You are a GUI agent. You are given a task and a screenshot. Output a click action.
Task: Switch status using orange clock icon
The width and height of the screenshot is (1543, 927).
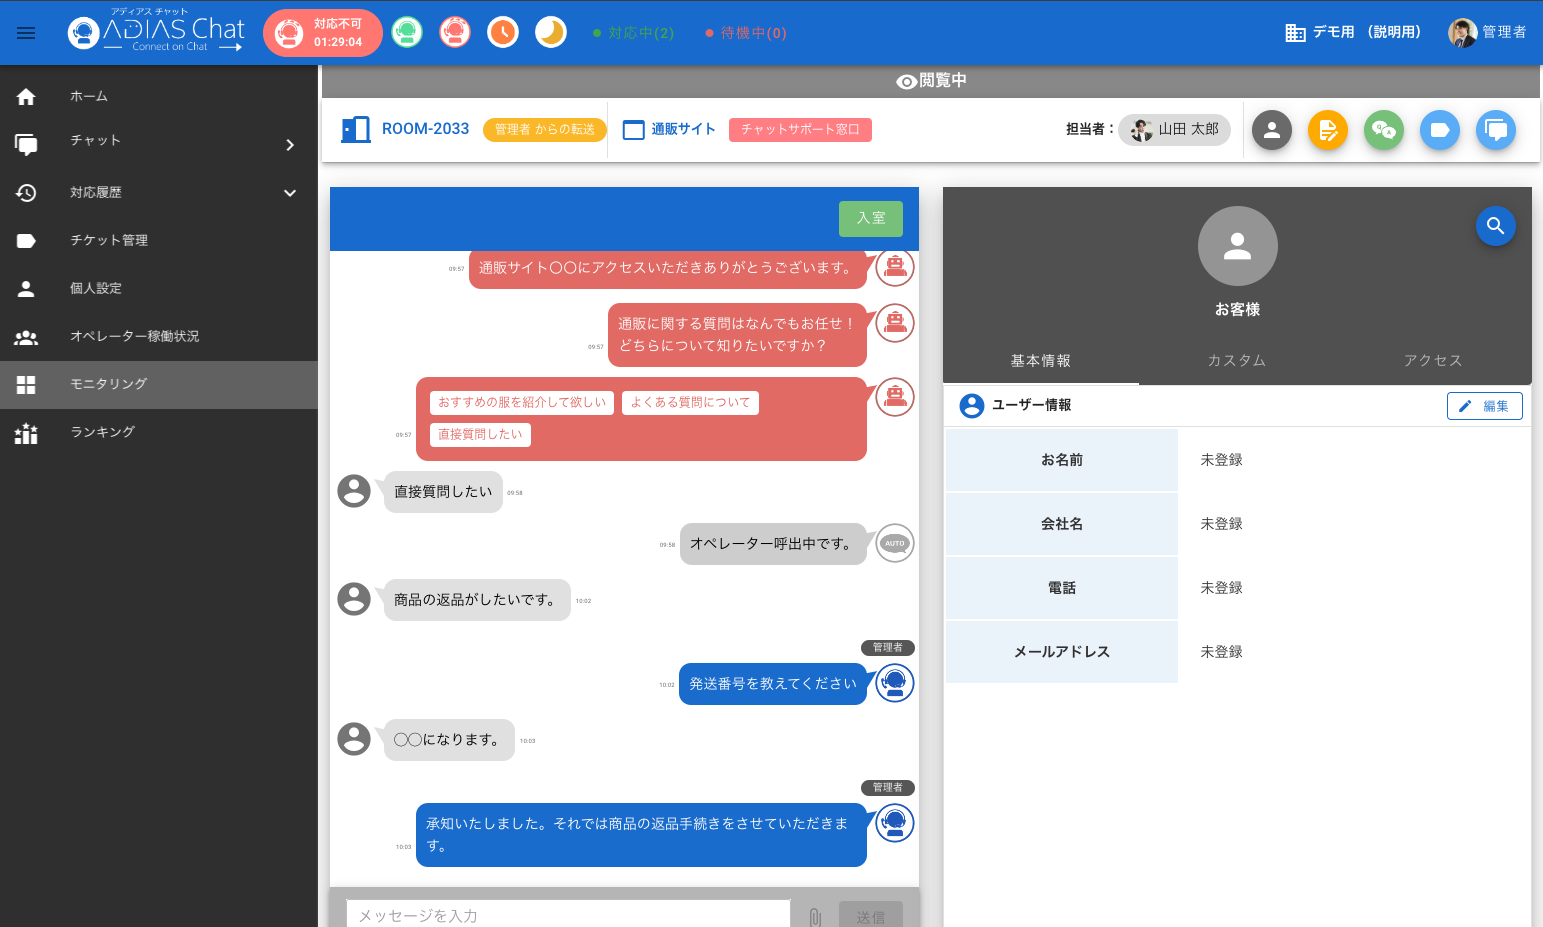[x=503, y=33]
